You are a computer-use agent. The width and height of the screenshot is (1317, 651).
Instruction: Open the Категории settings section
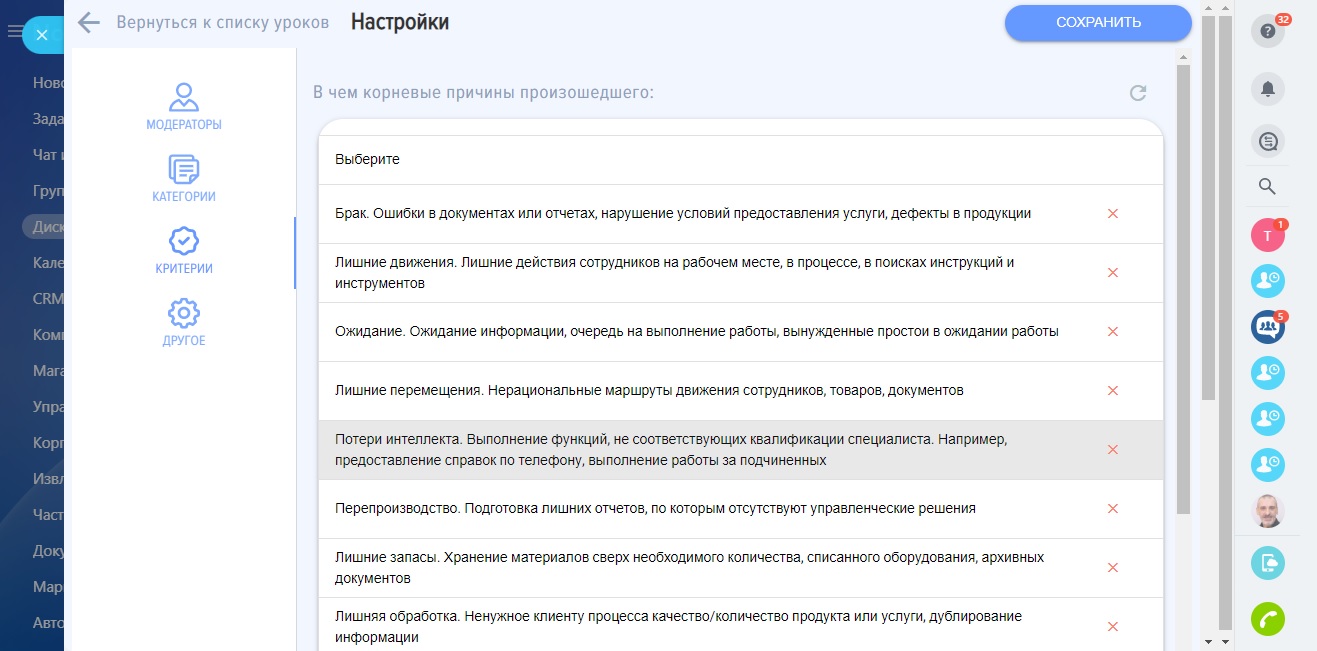pyautogui.click(x=184, y=178)
